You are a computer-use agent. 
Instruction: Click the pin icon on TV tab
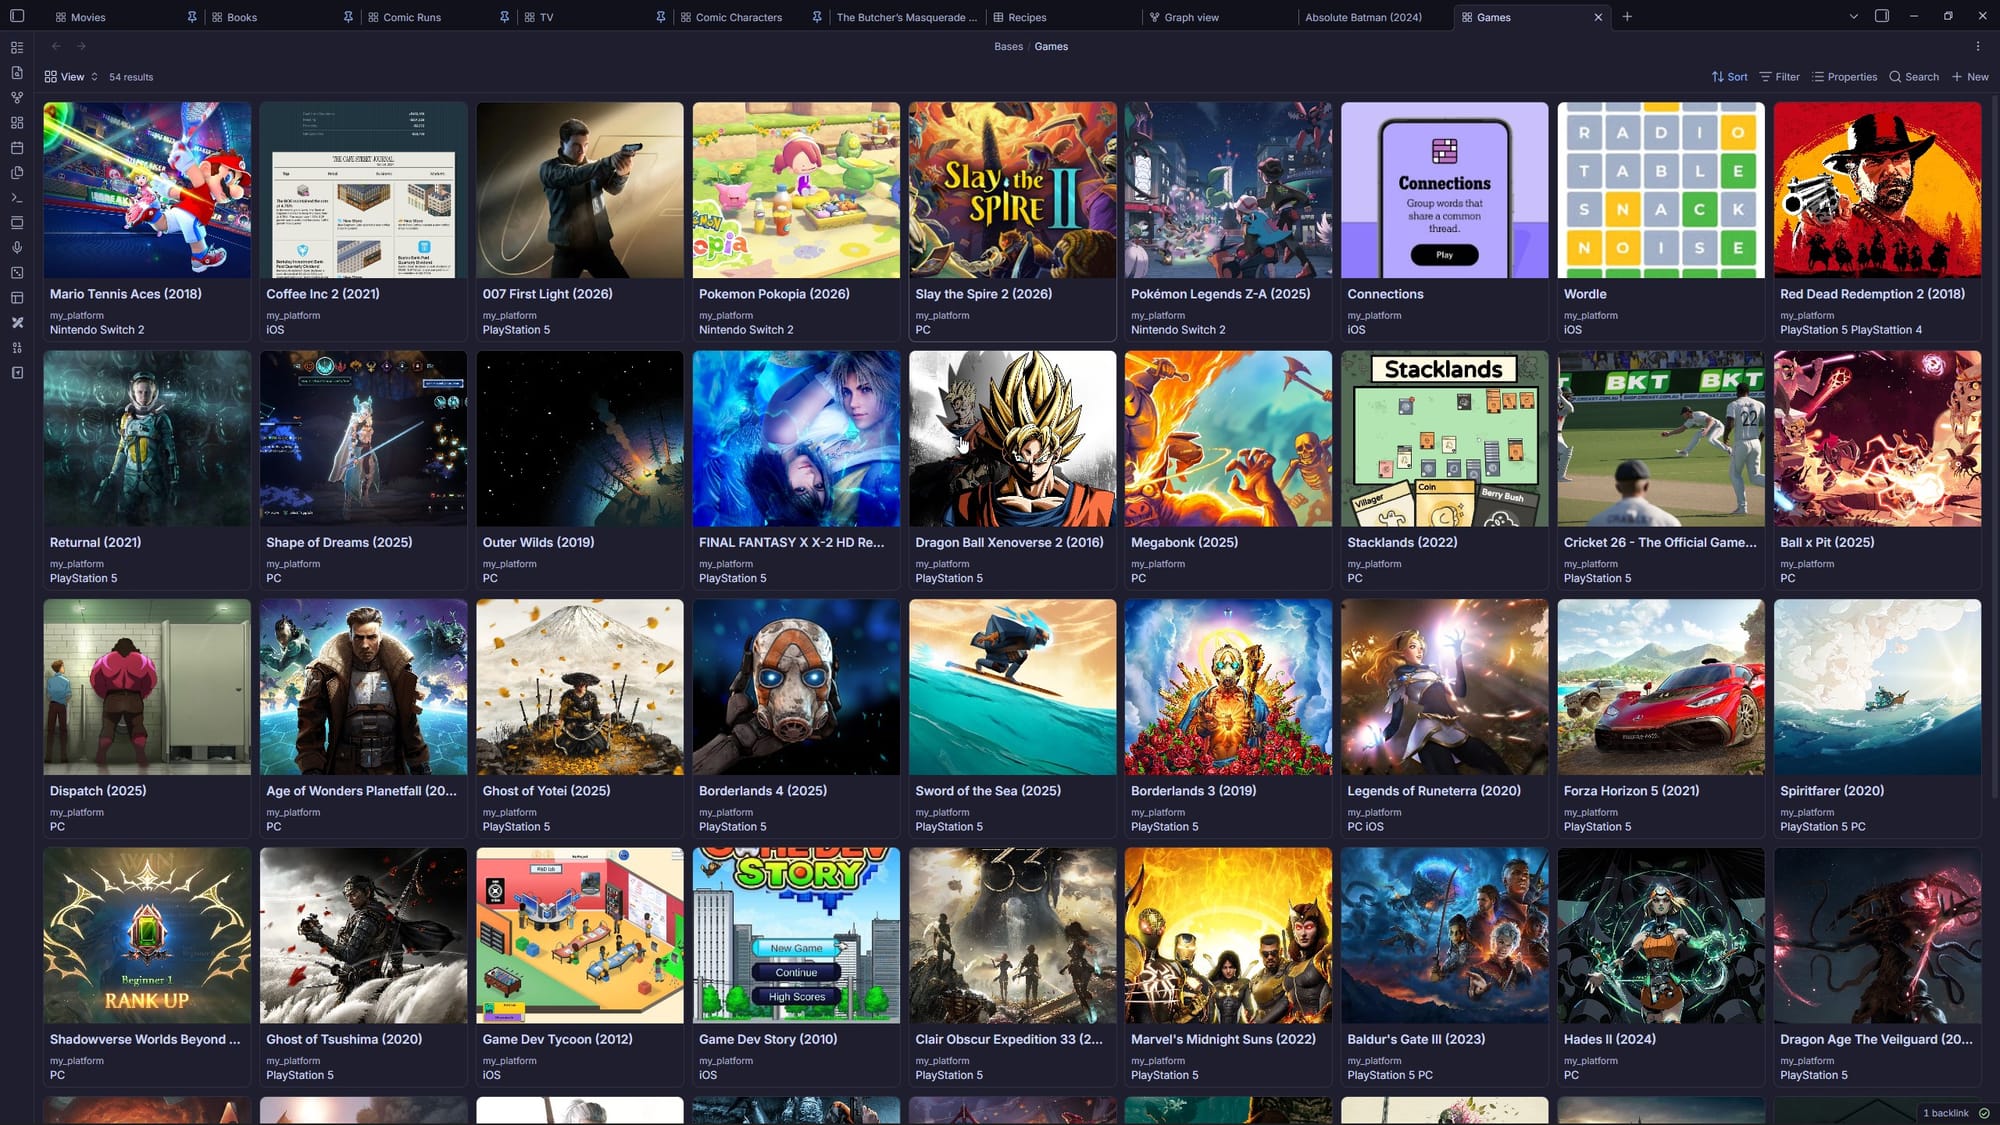coord(660,17)
